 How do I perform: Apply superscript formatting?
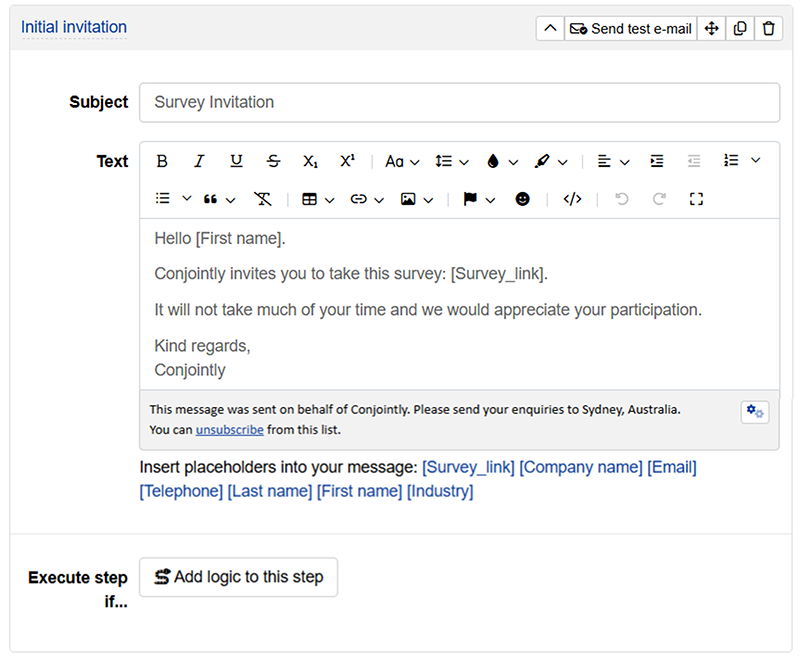(347, 161)
